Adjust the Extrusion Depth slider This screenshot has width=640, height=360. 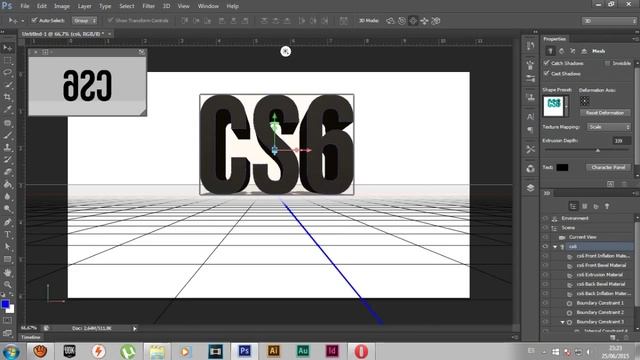(x=598, y=150)
